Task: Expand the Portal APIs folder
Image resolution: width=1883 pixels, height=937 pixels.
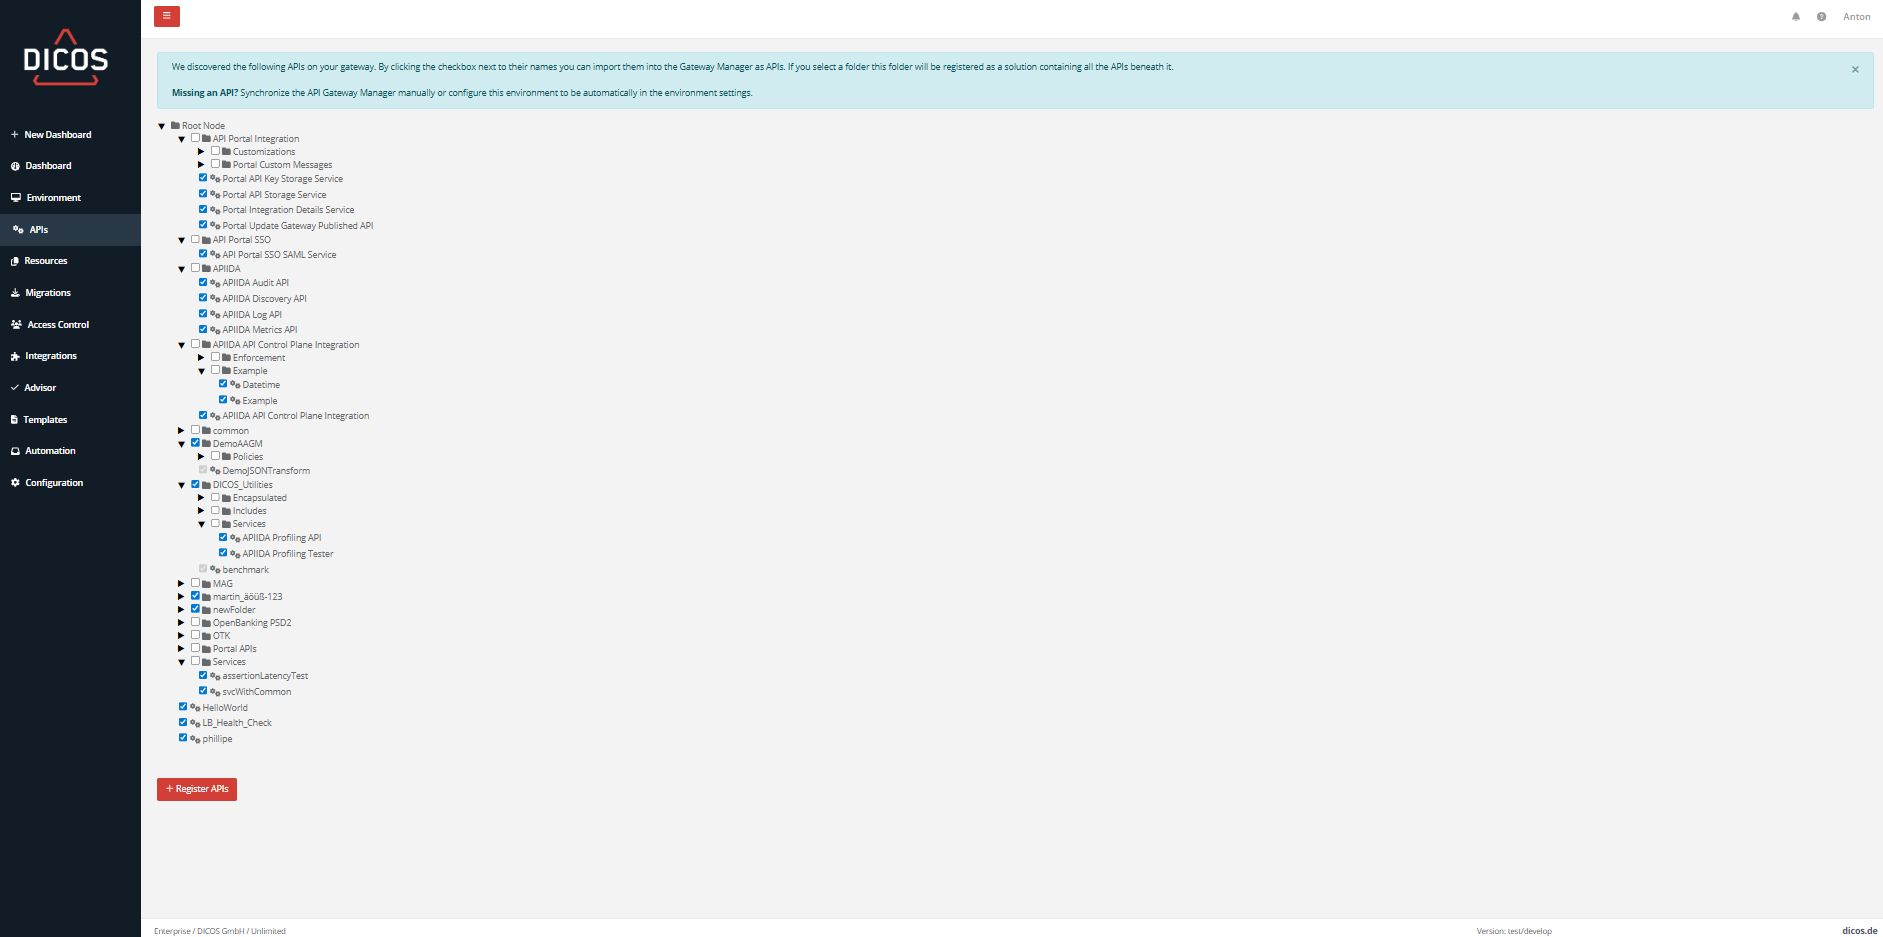Action: 181,649
